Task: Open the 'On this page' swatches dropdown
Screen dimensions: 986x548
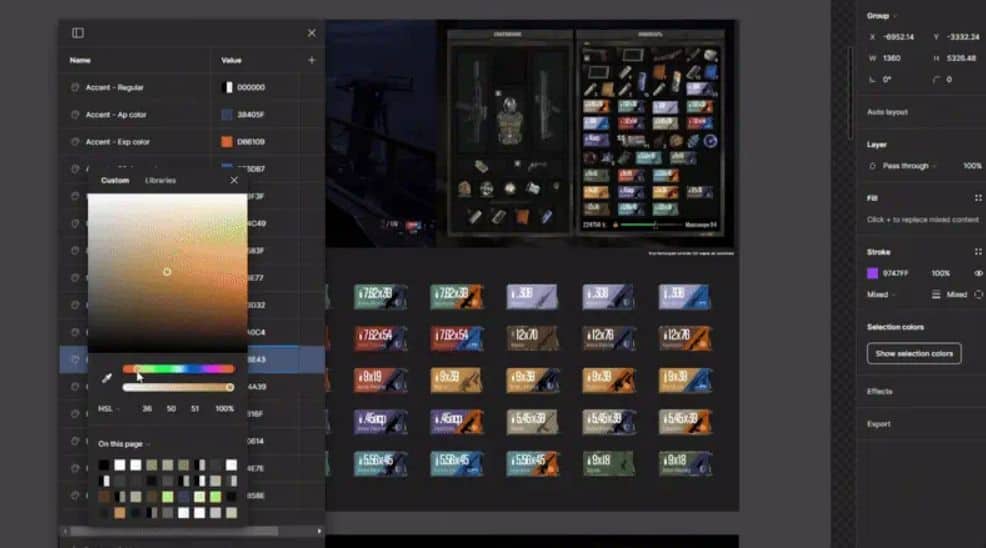Action: pos(124,444)
